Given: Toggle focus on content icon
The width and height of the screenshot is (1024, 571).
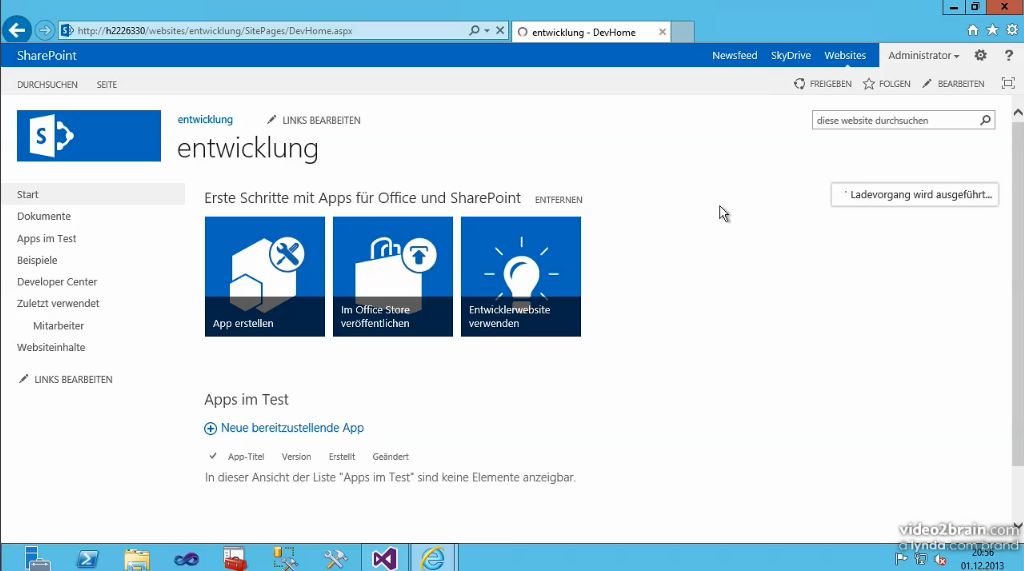Looking at the screenshot, I should click(x=1008, y=83).
